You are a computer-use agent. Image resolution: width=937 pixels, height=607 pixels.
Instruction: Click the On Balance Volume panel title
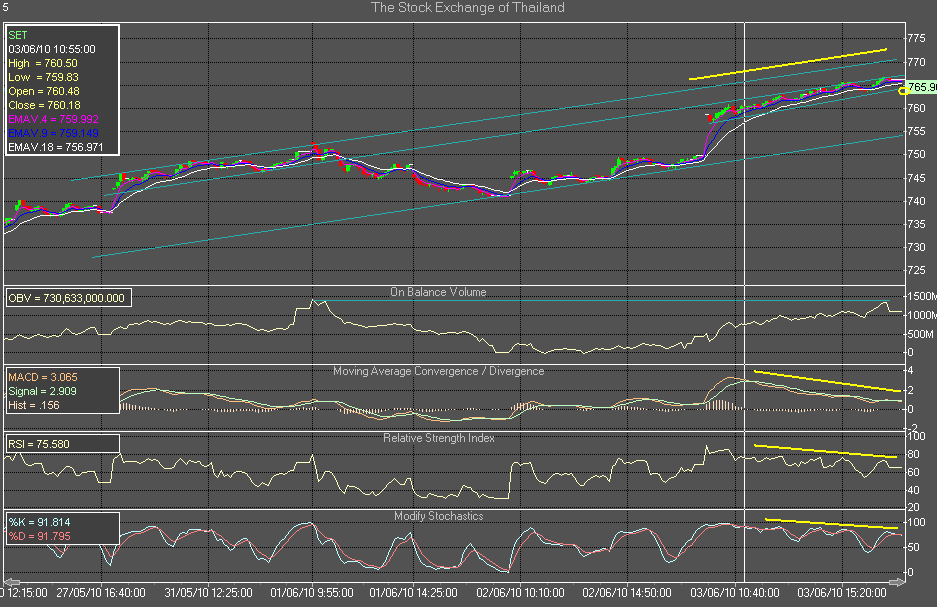click(x=438, y=292)
